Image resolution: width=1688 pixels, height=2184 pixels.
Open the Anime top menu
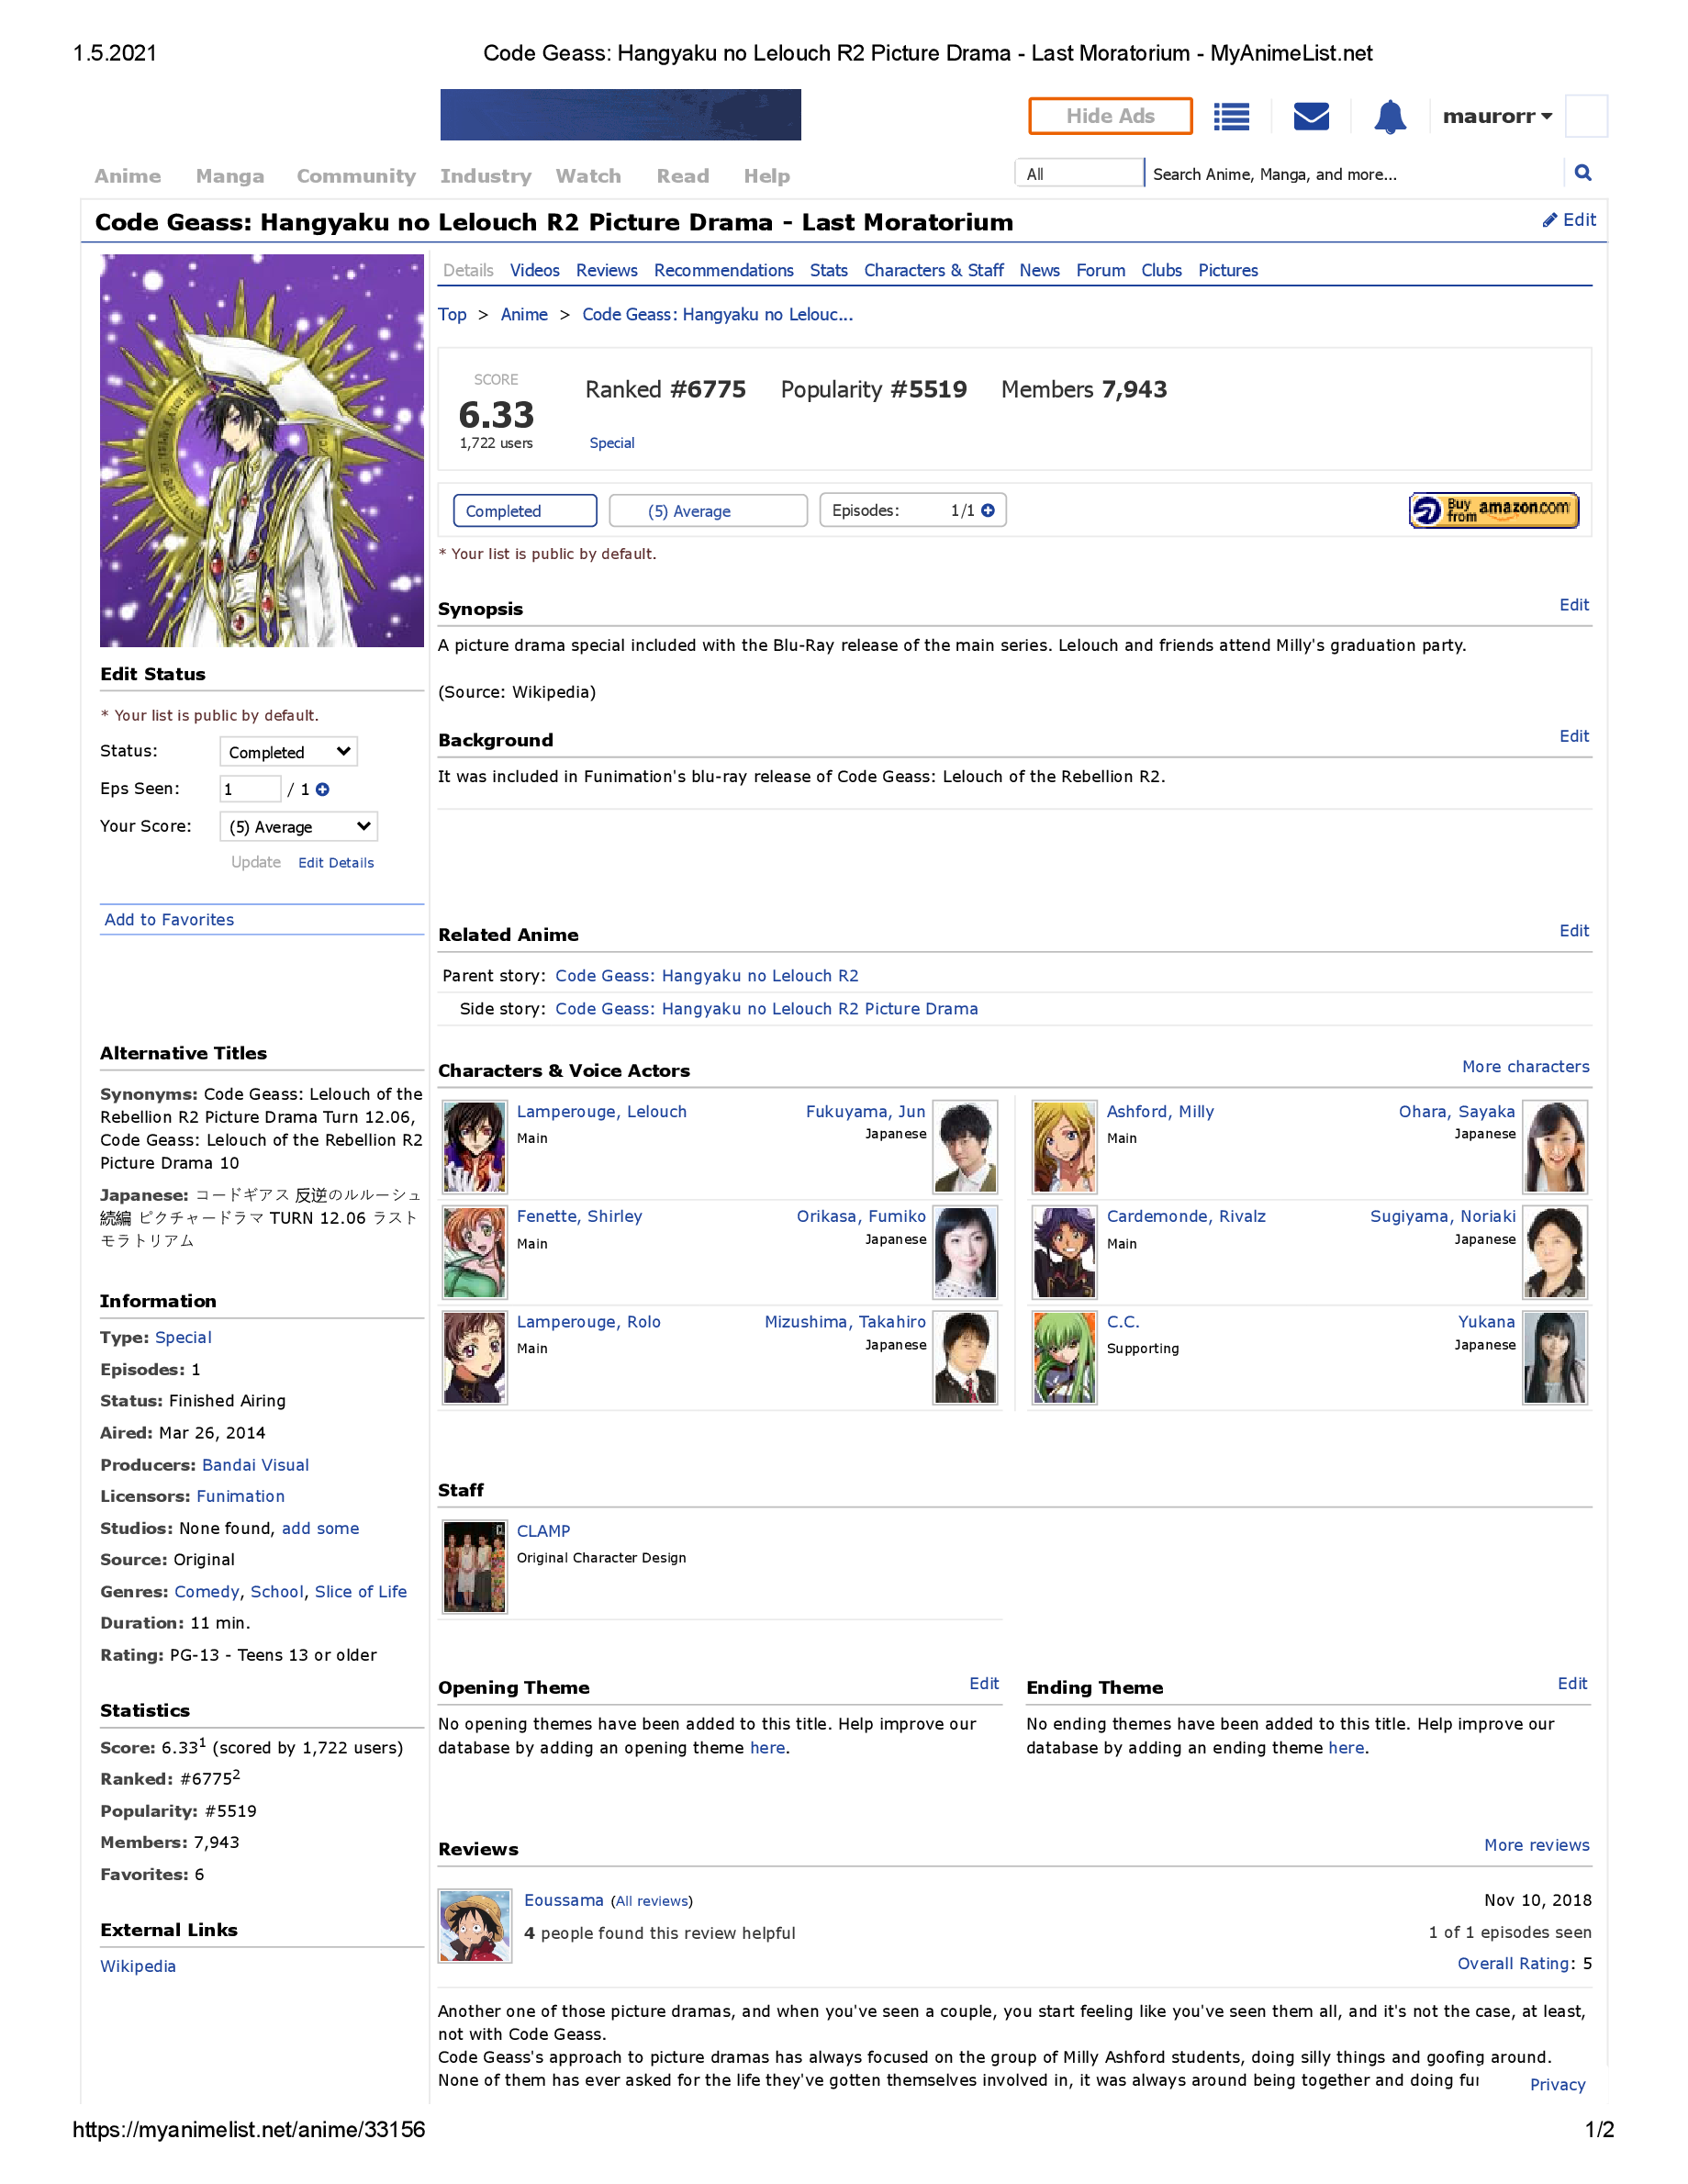click(x=127, y=176)
